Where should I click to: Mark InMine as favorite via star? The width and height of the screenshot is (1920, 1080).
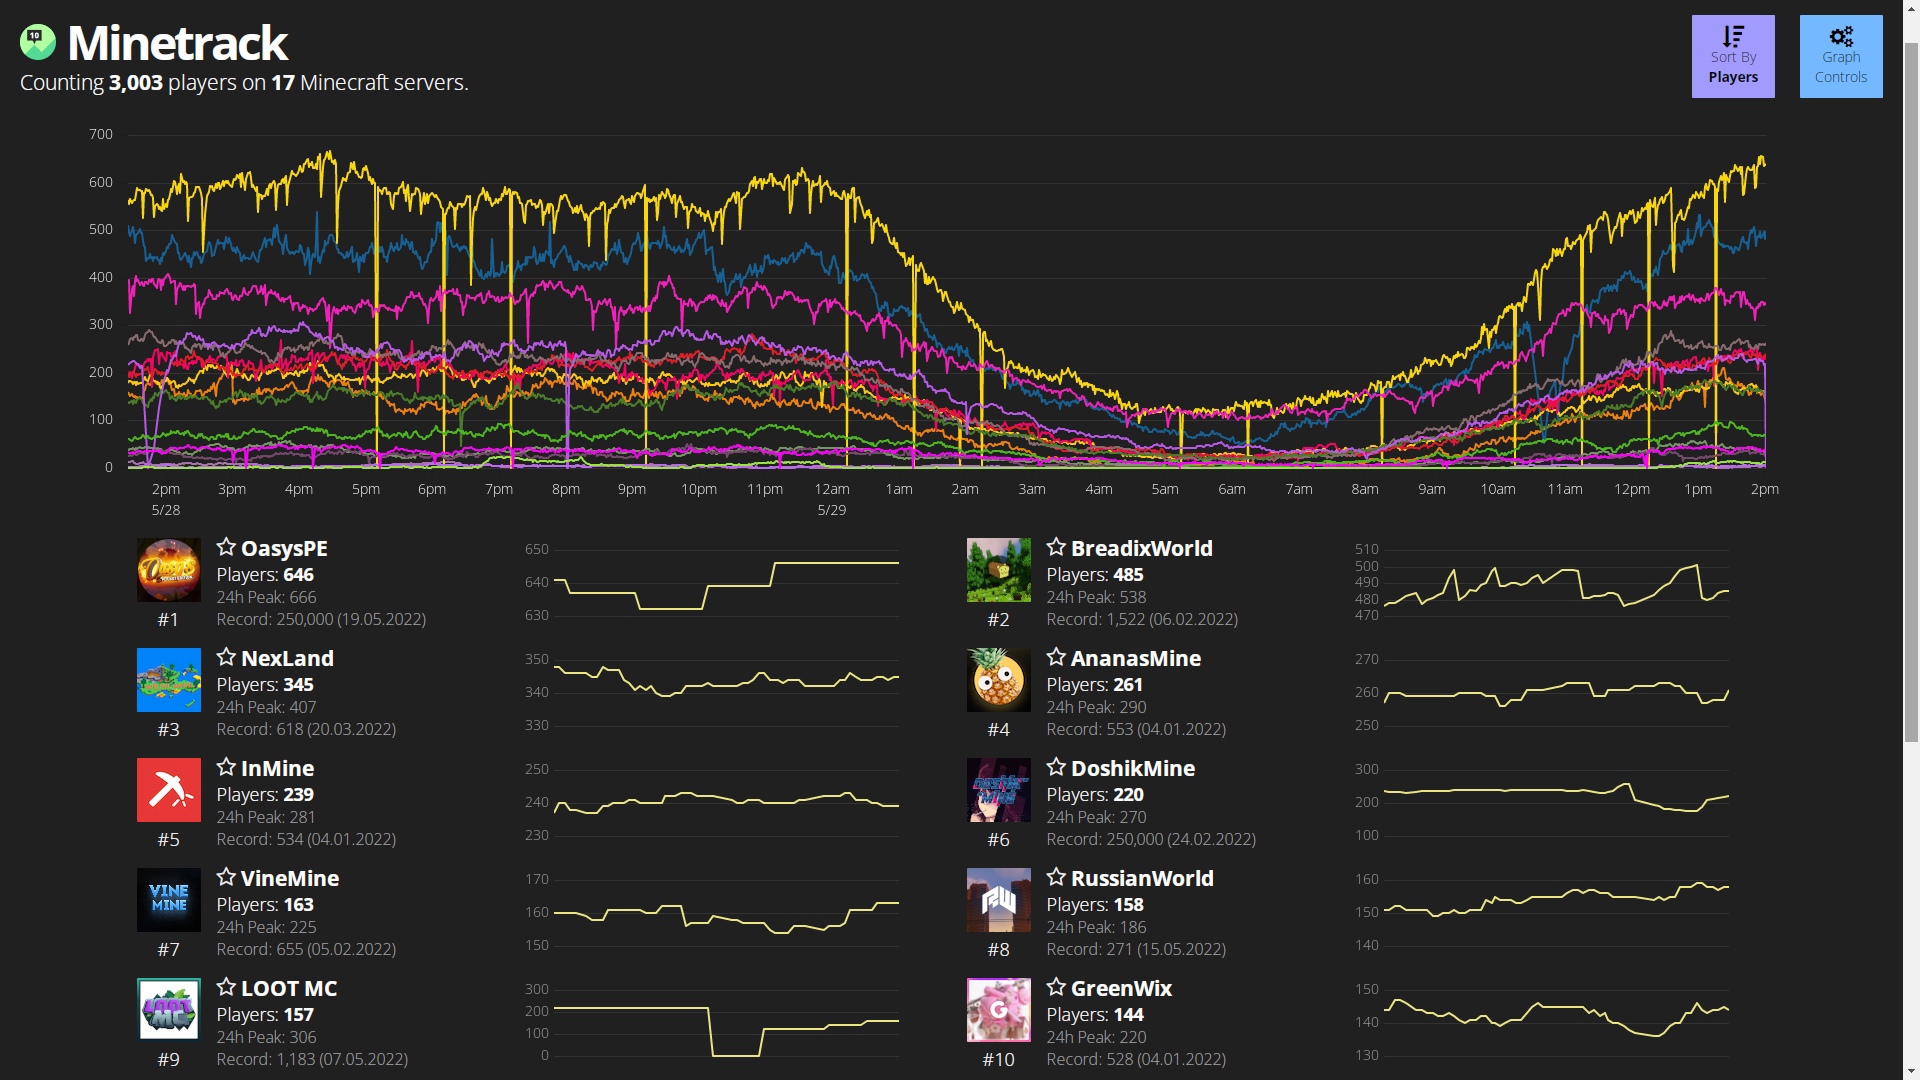[226, 767]
